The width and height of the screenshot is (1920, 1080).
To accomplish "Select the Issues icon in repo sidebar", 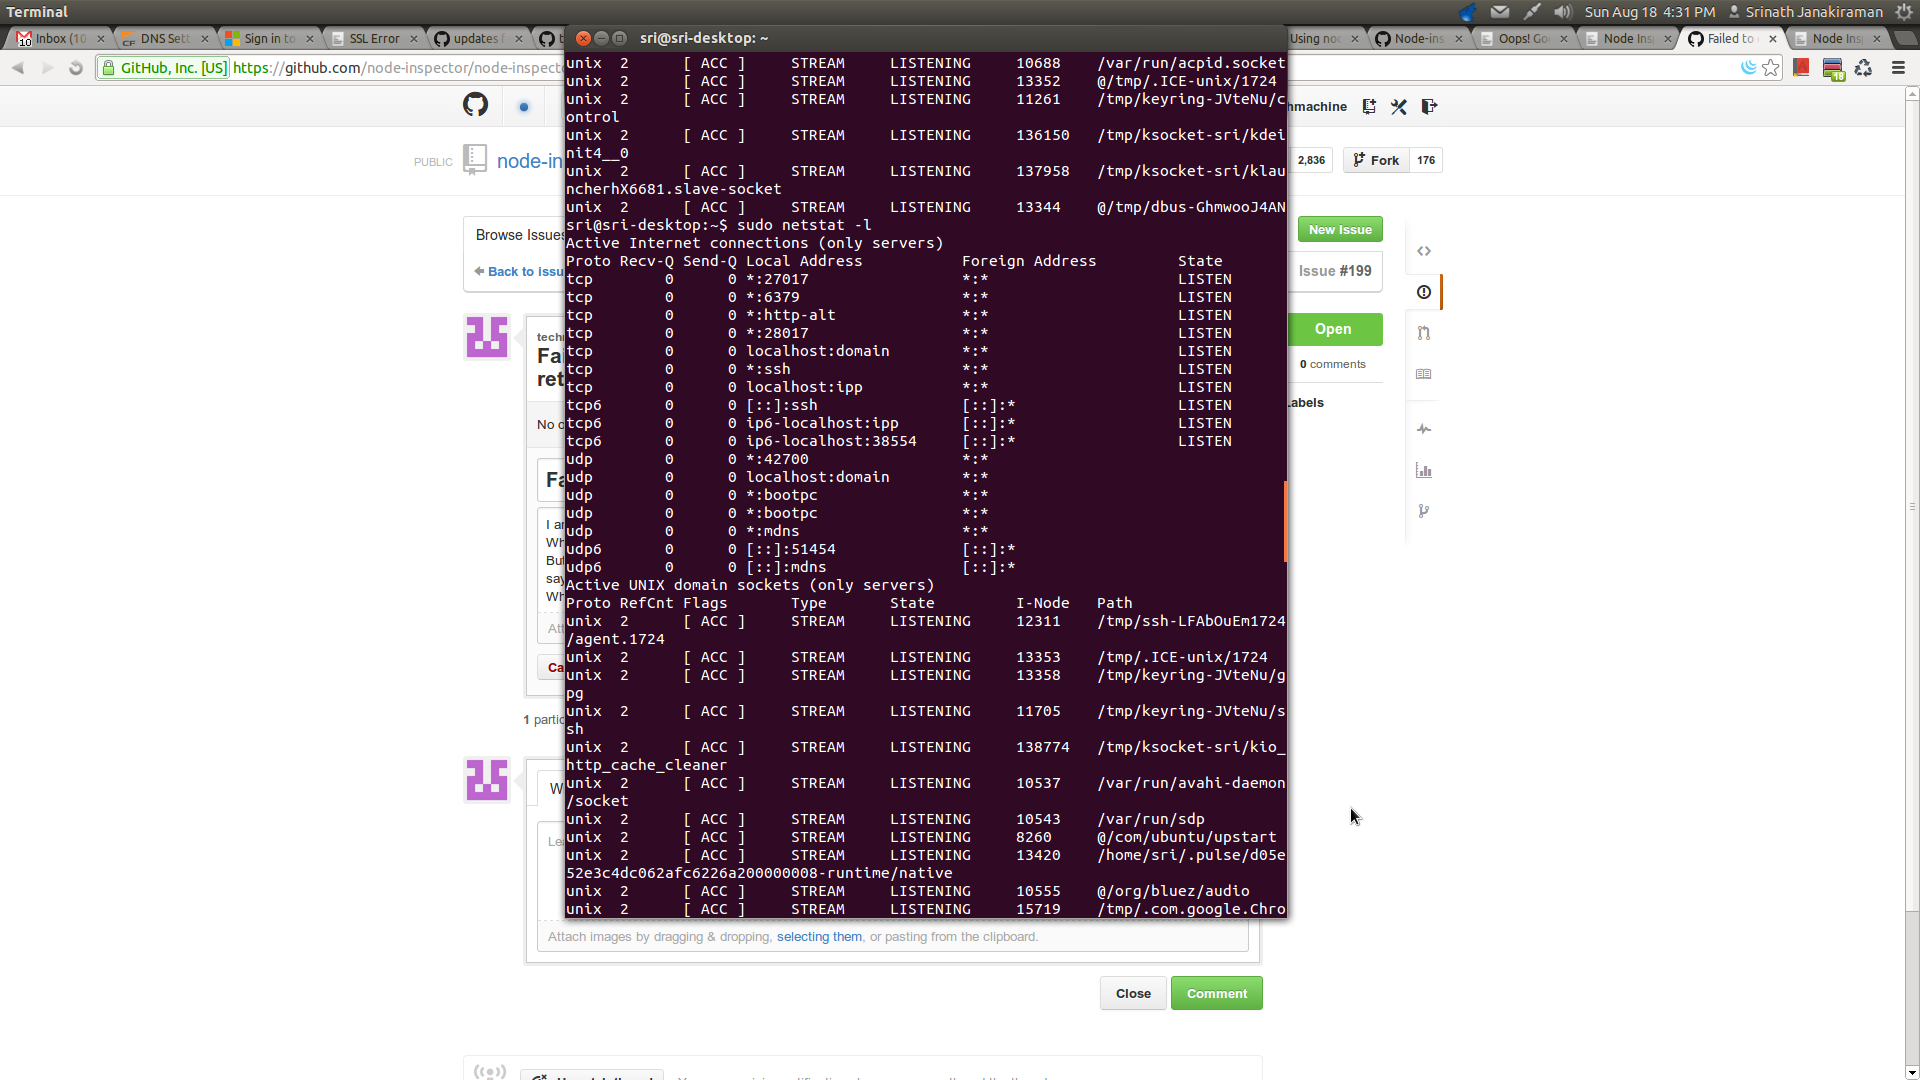I will pyautogui.click(x=1424, y=292).
